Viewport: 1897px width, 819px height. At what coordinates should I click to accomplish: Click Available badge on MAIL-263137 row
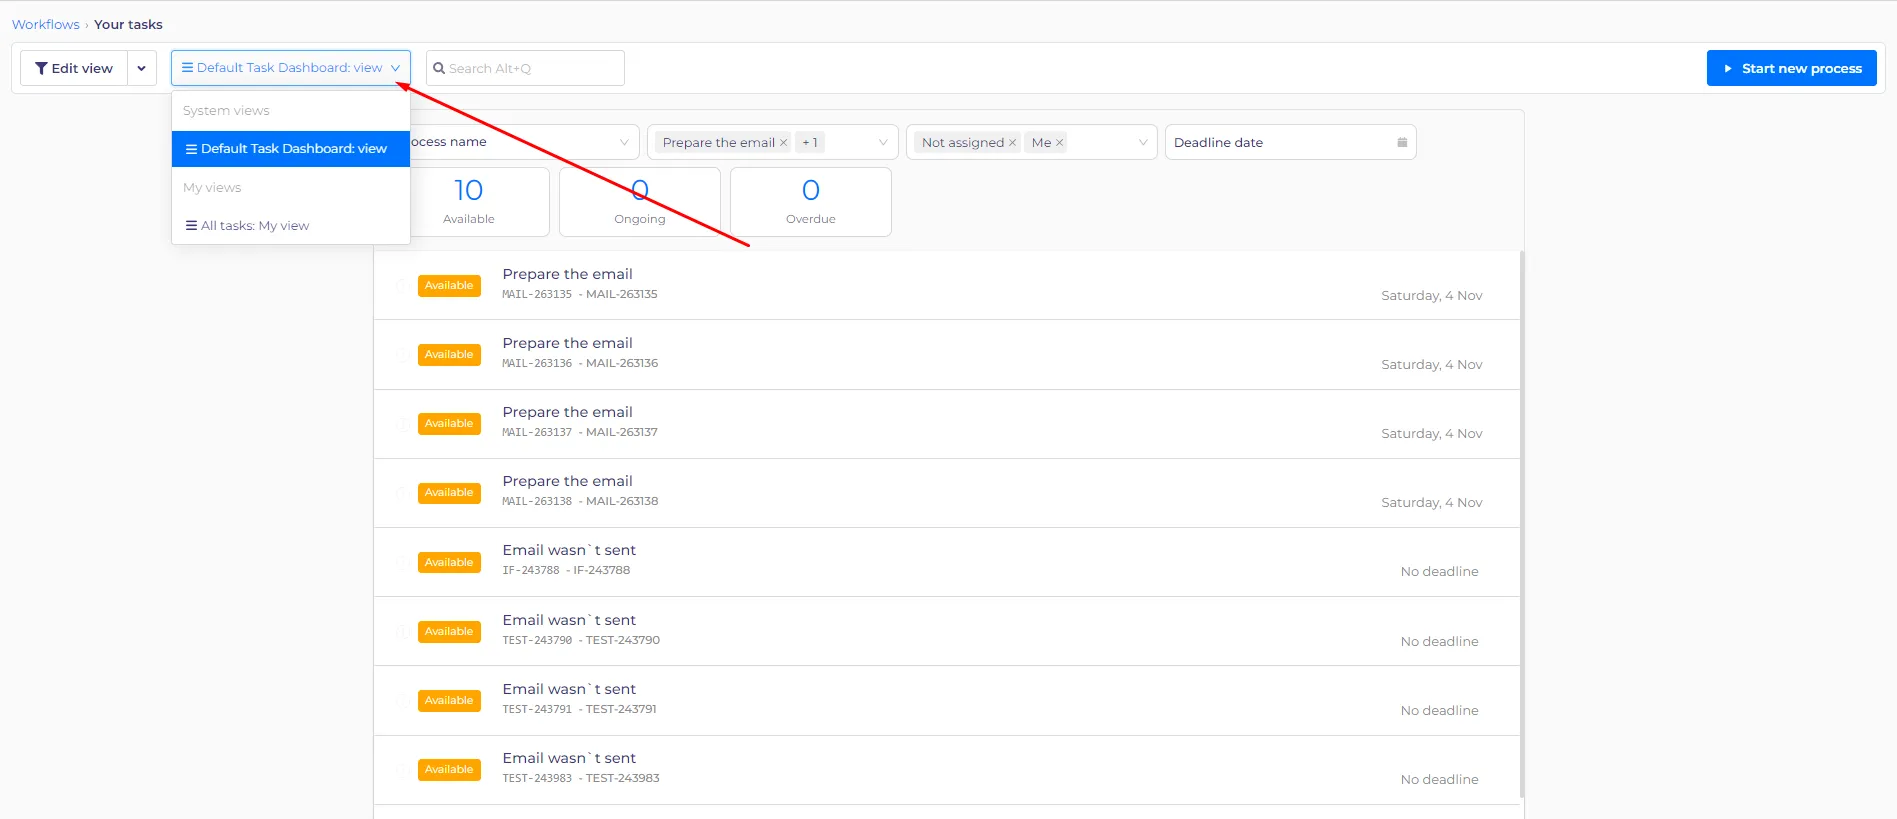pyautogui.click(x=449, y=424)
